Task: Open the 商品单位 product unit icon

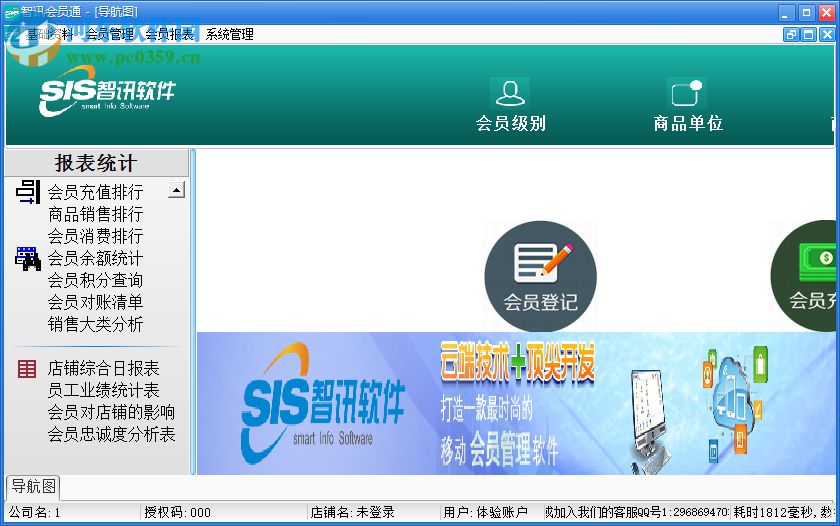Action: click(x=688, y=105)
